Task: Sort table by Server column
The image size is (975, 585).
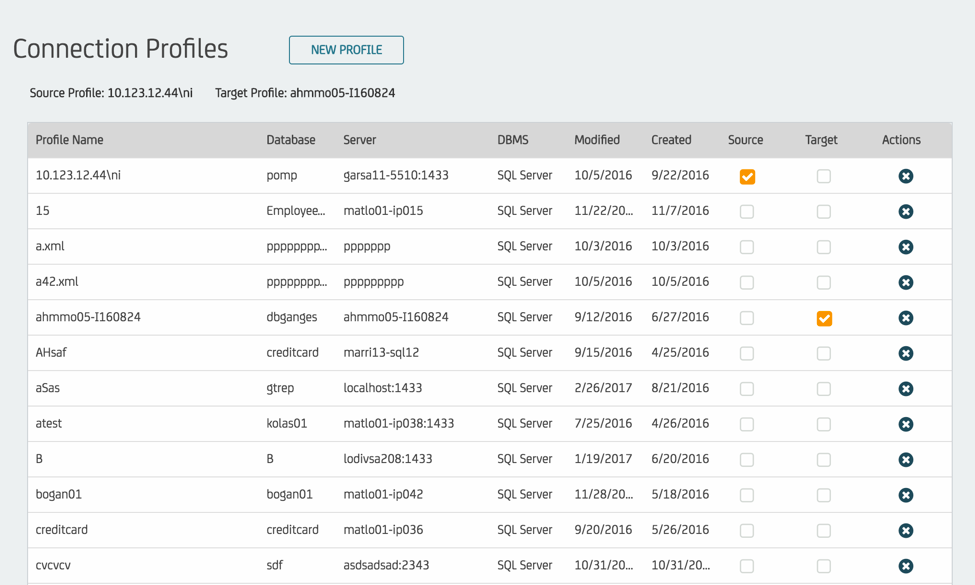Action: 359,140
